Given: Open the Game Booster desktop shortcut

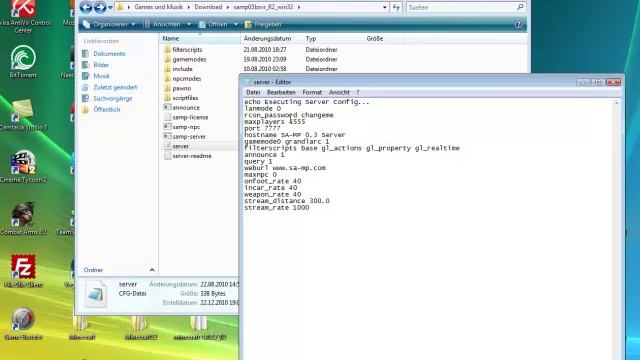Looking at the screenshot, I should (23, 324).
